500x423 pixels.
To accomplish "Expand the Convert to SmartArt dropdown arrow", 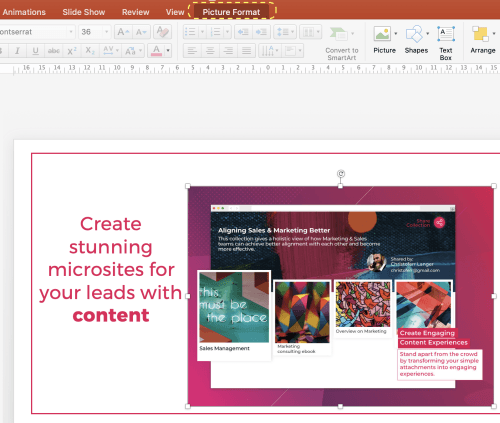I will (x=352, y=34).
